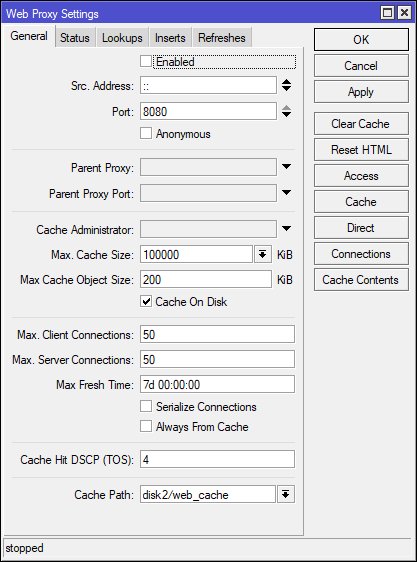Open the Status tab
This screenshot has height=562, width=417.
click(x=75, y=38)
